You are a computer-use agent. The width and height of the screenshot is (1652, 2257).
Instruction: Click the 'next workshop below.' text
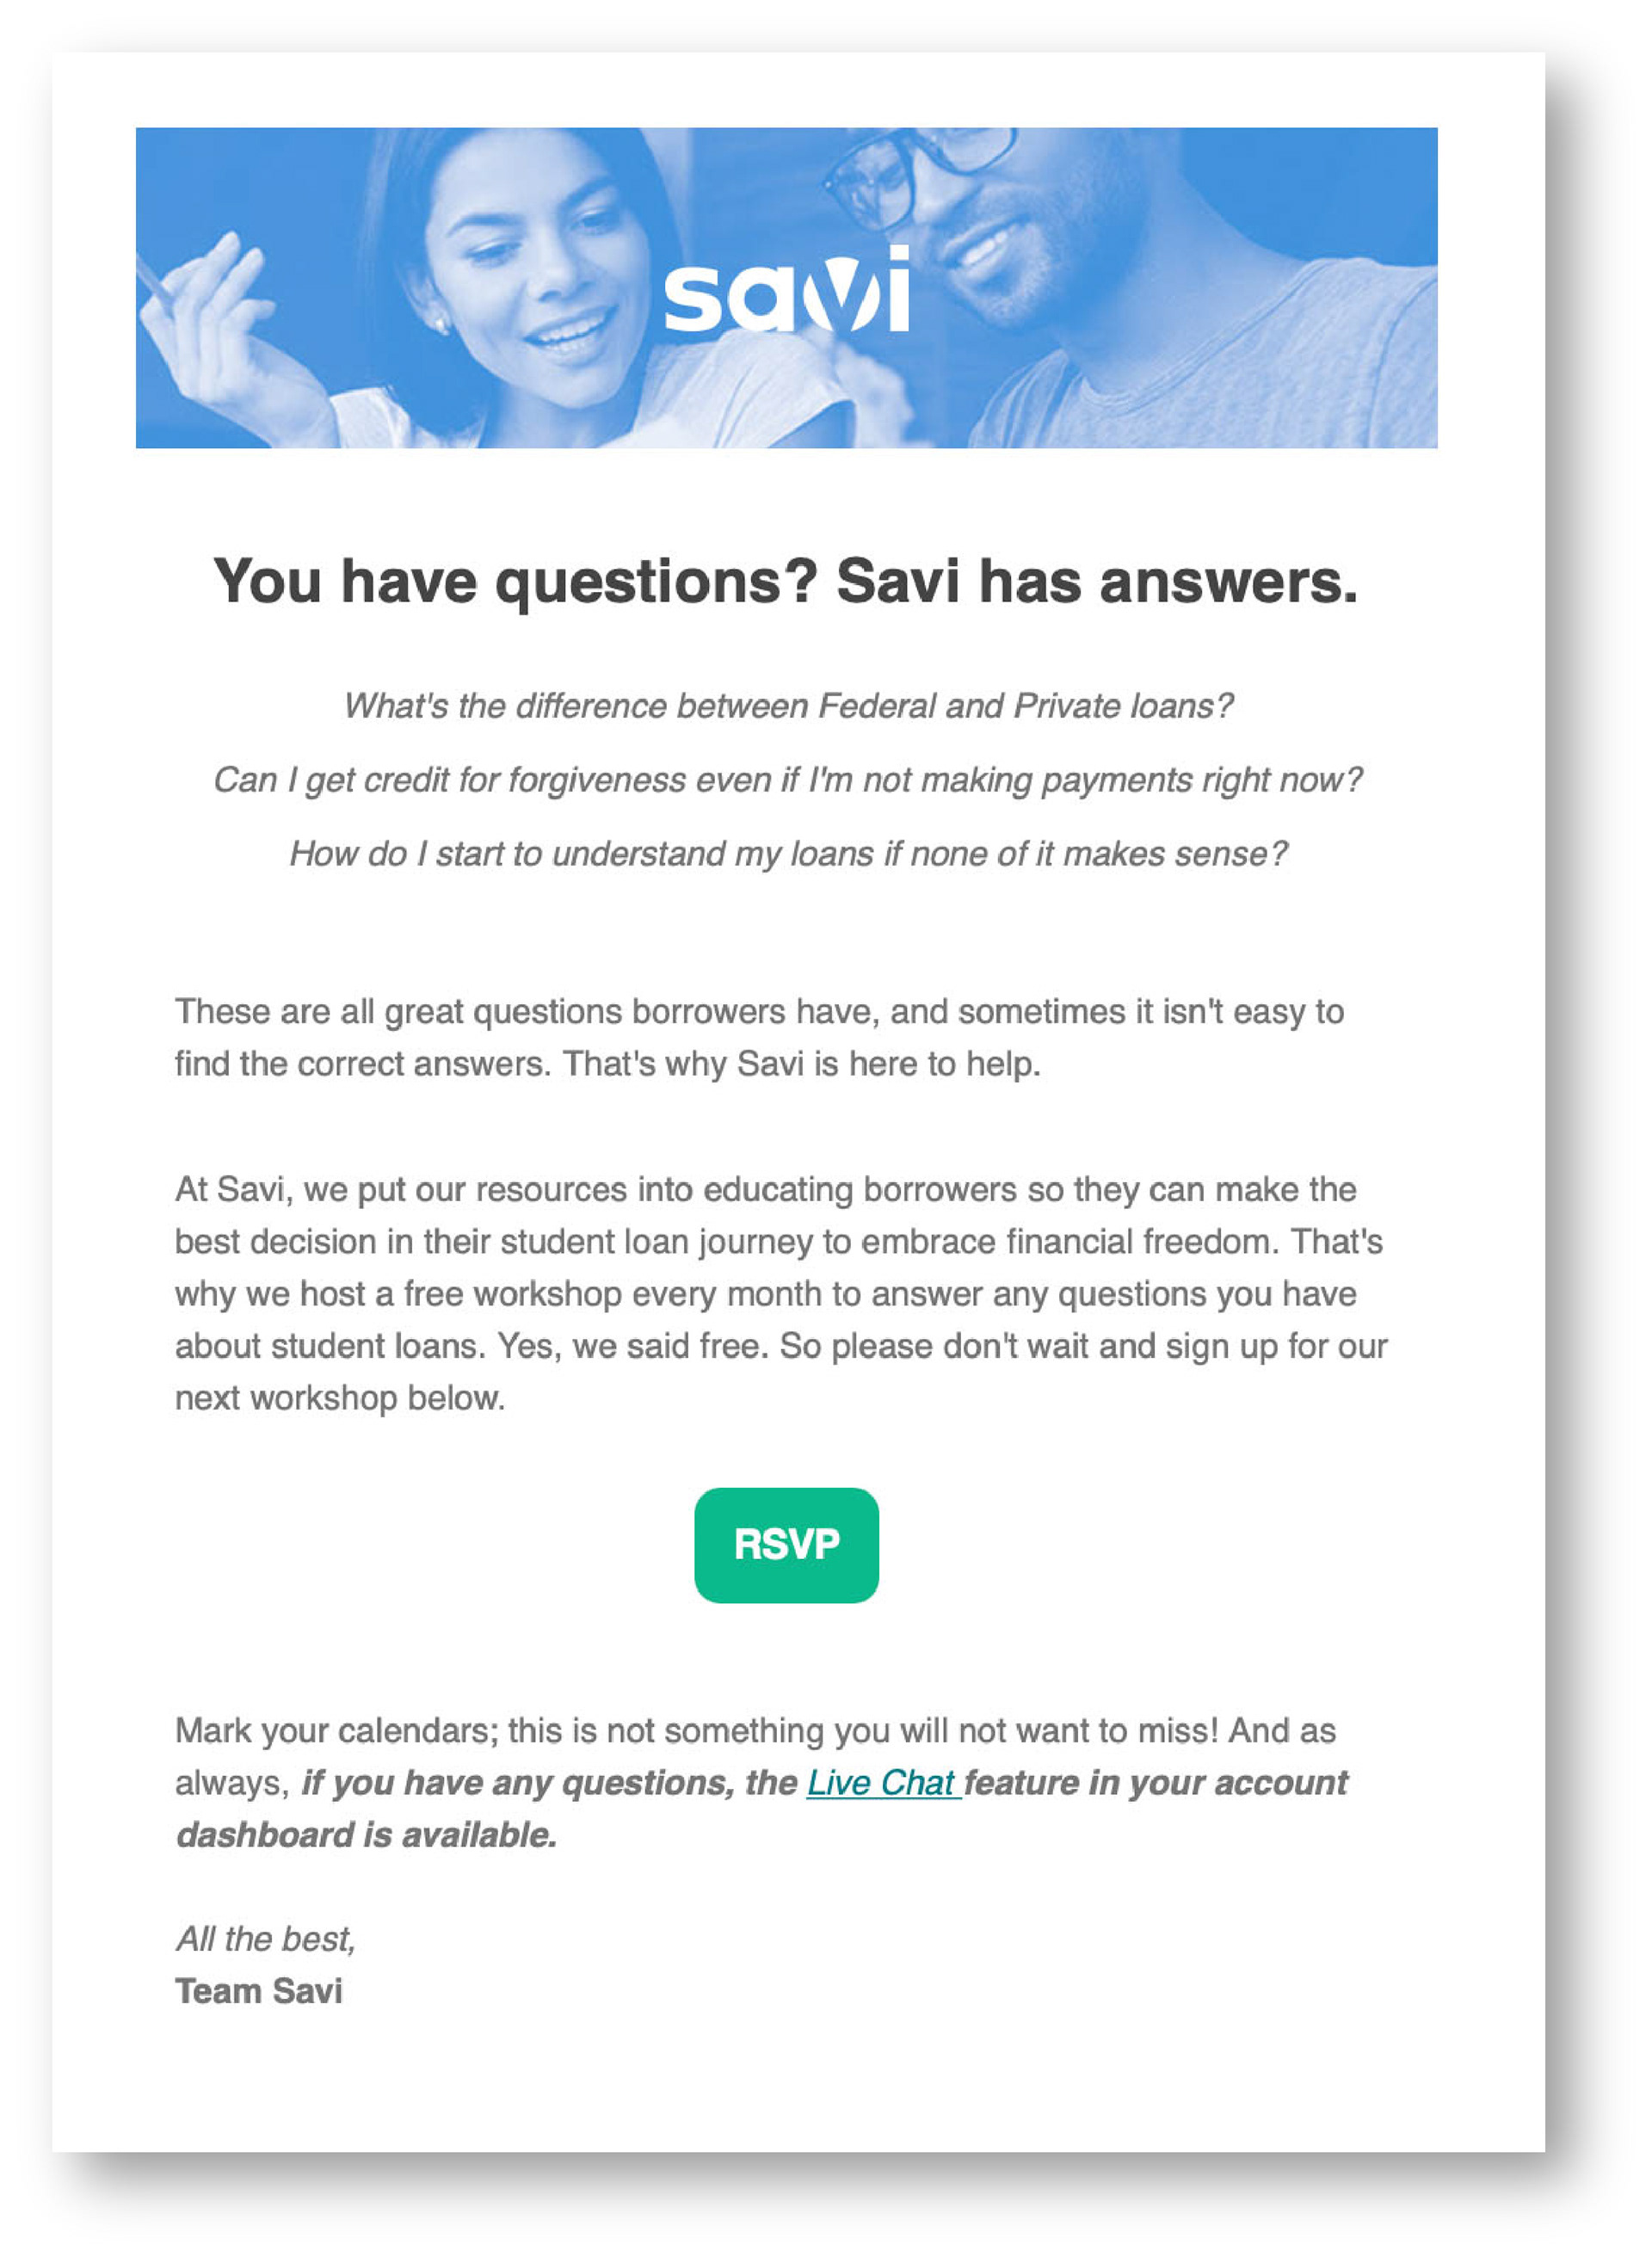click(x=340, y=1398)
